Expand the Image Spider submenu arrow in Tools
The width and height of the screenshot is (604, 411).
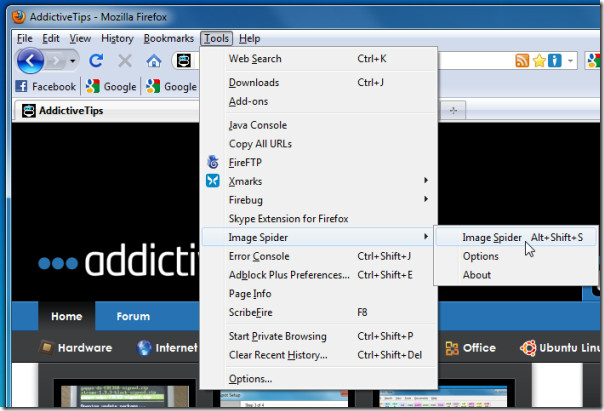426,237
